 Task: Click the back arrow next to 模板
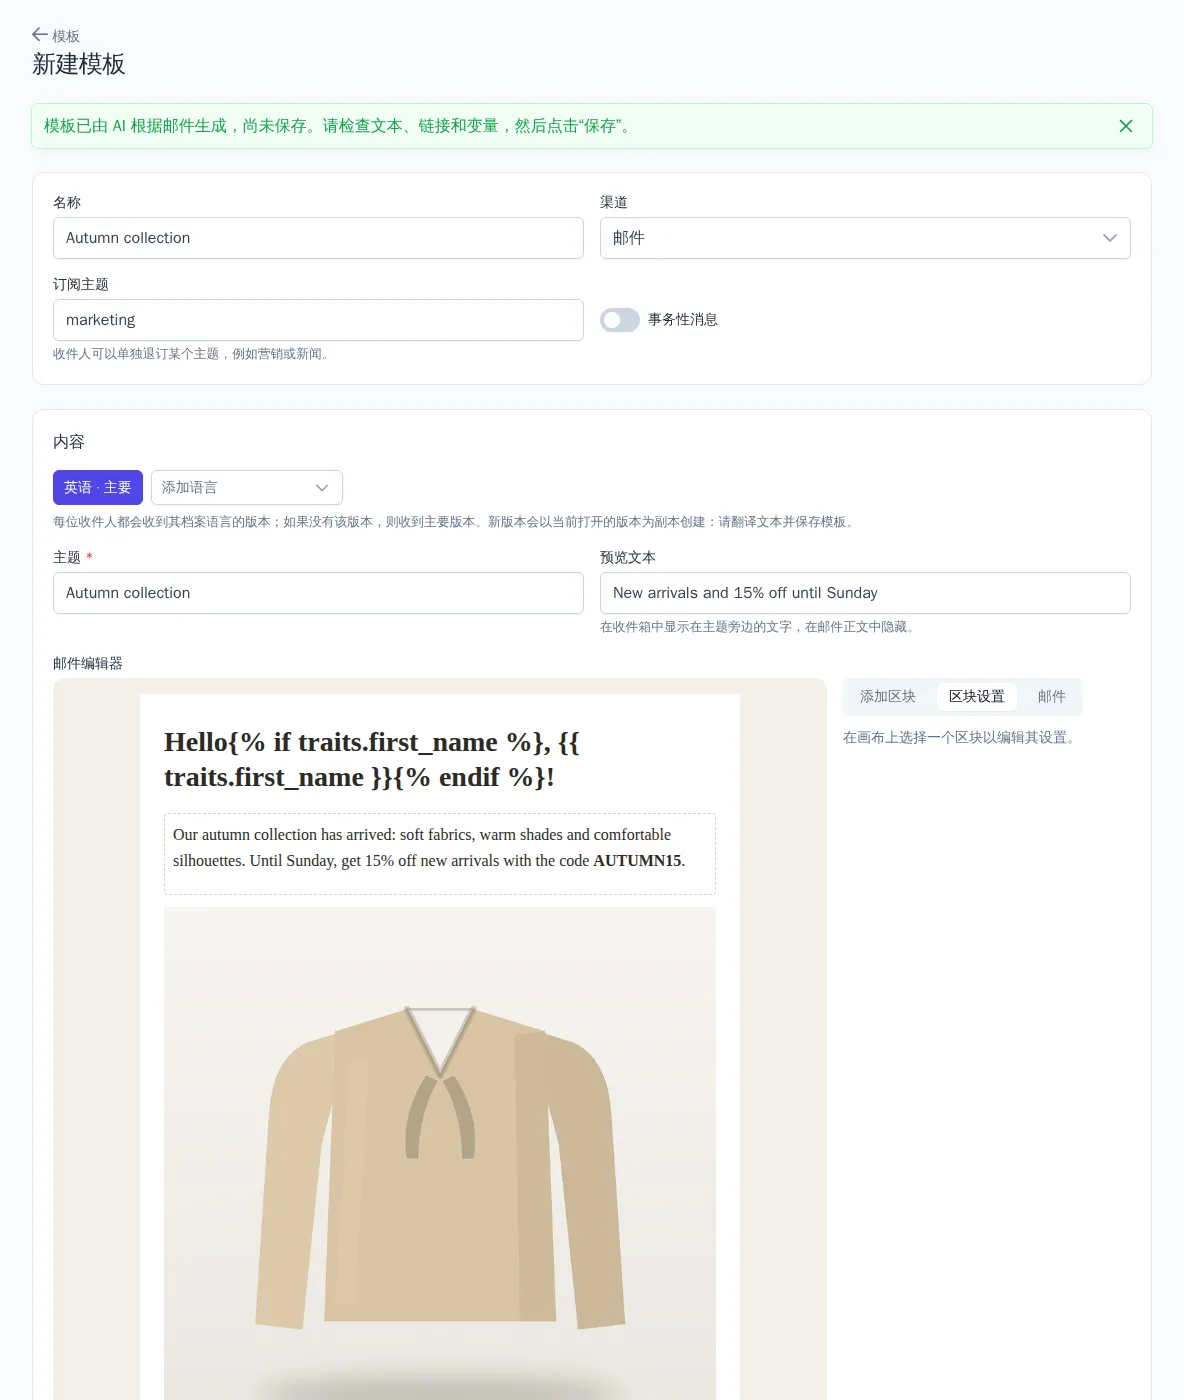pos(40,35)
